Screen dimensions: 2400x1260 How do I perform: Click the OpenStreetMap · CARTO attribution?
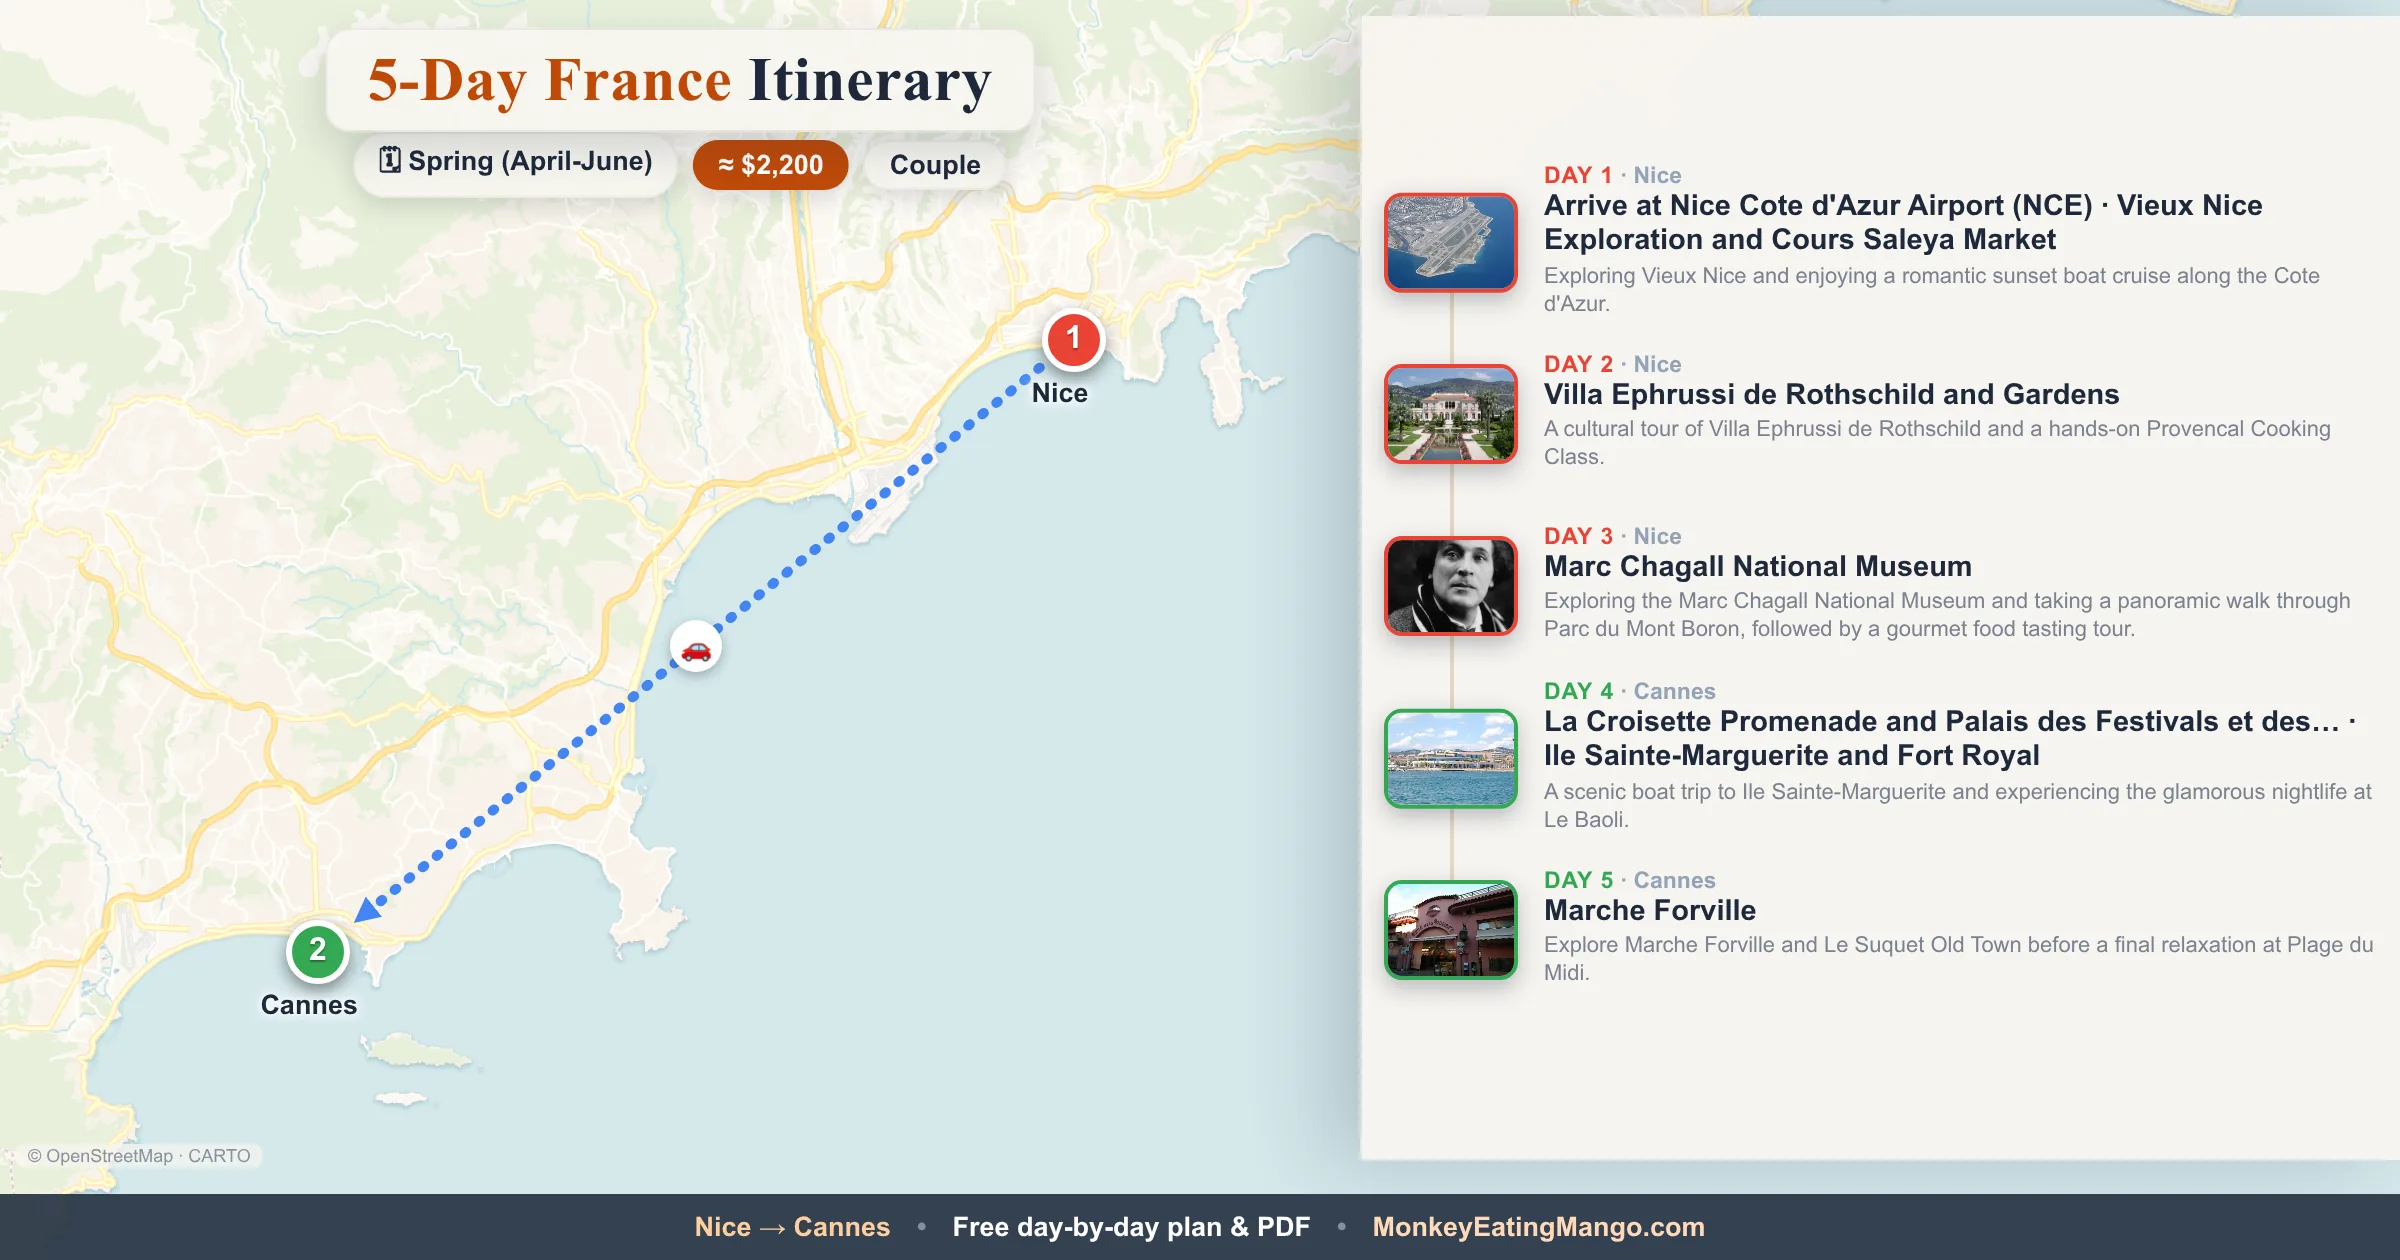(139, 1156)
